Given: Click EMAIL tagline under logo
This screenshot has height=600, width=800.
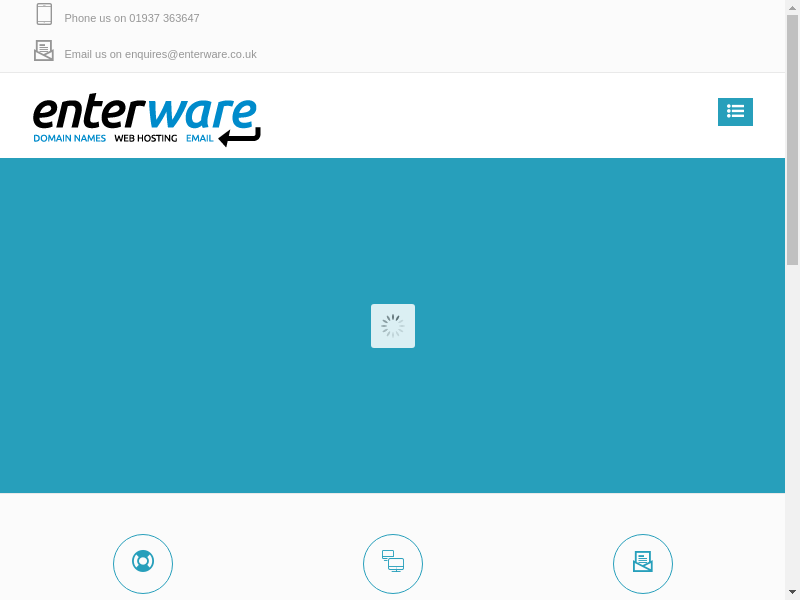Looking at the screenshot, I should [199, 138].
